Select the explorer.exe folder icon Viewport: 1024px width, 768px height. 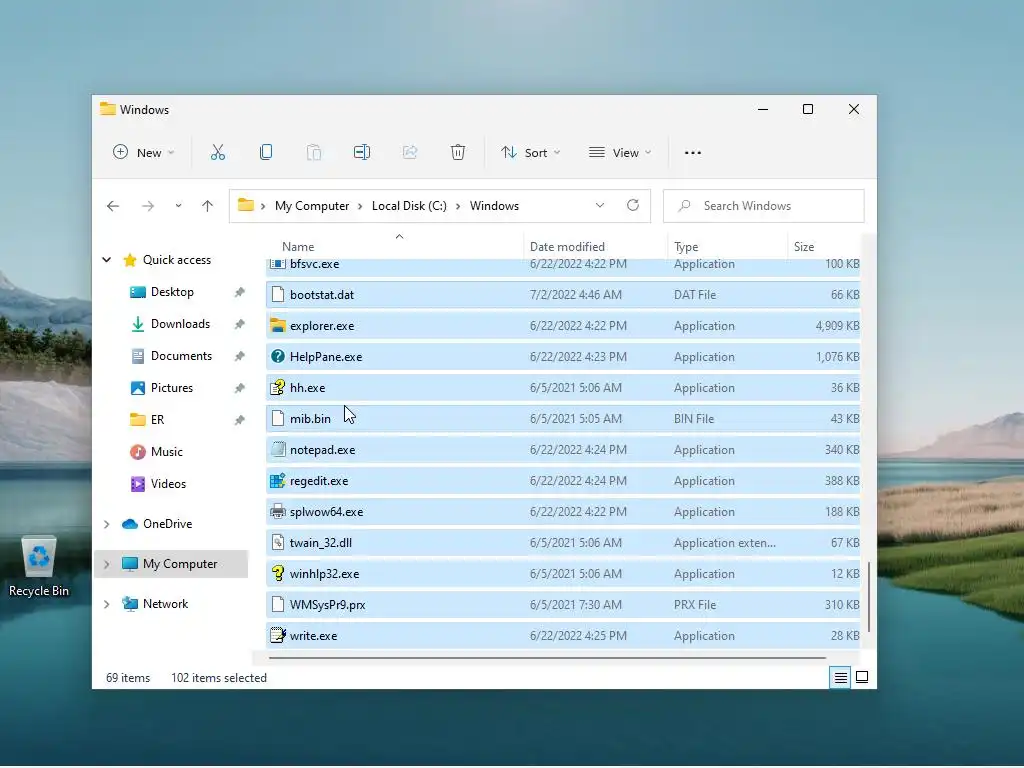pyautogui.click(x=278, y=325)
